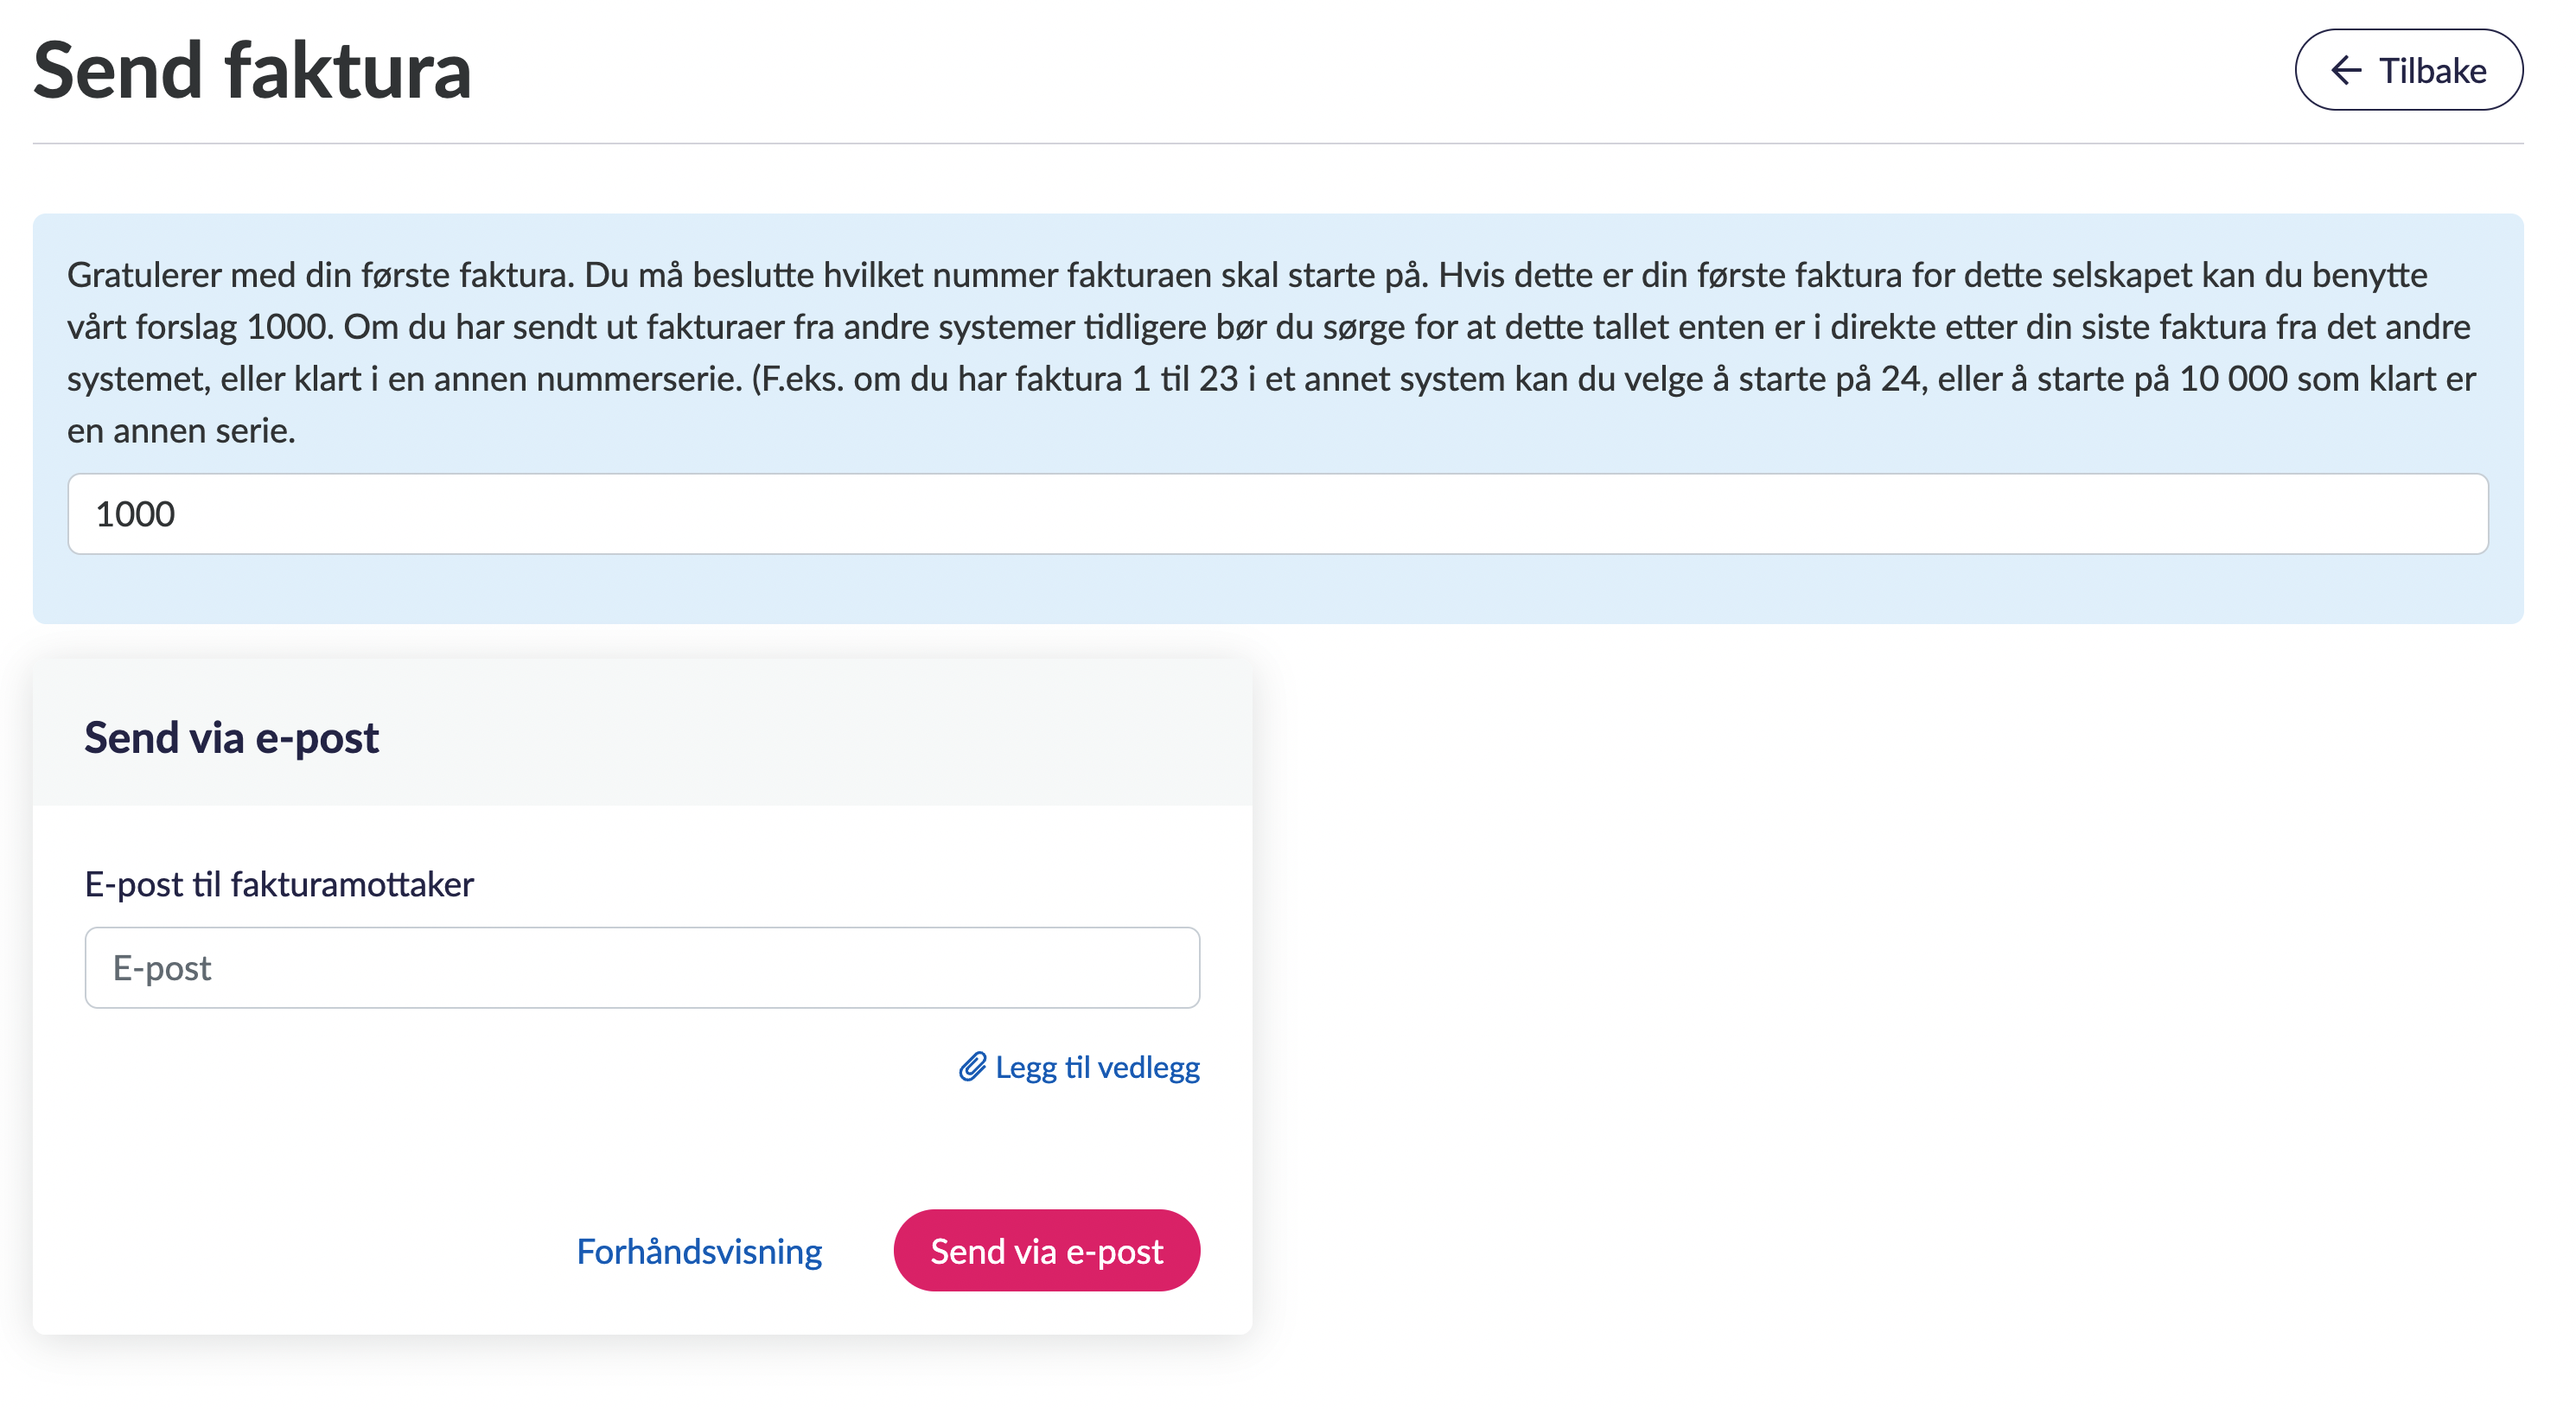Viewport: 2576px width, 1409px height.
Task: Focus the invoice number field showing 1000
Action: 1277,514
